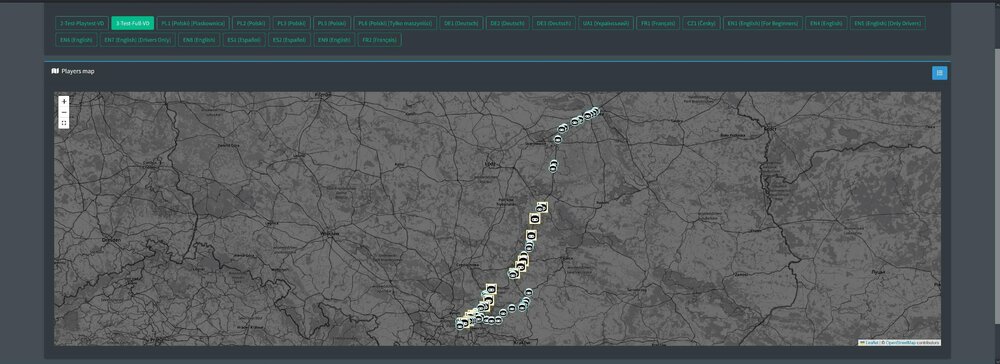This screenshot has height=364, width=1000.
Task: Switch to ES1 (Español) server
Action: (244, 40)
